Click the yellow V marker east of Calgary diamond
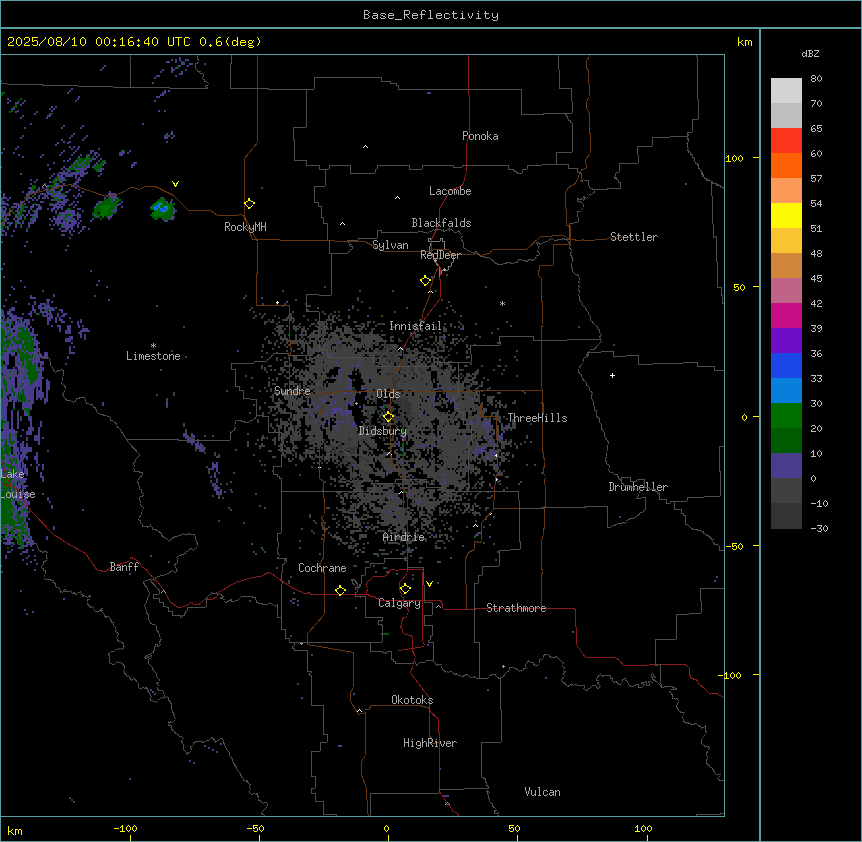 click(x=429, y=584)
